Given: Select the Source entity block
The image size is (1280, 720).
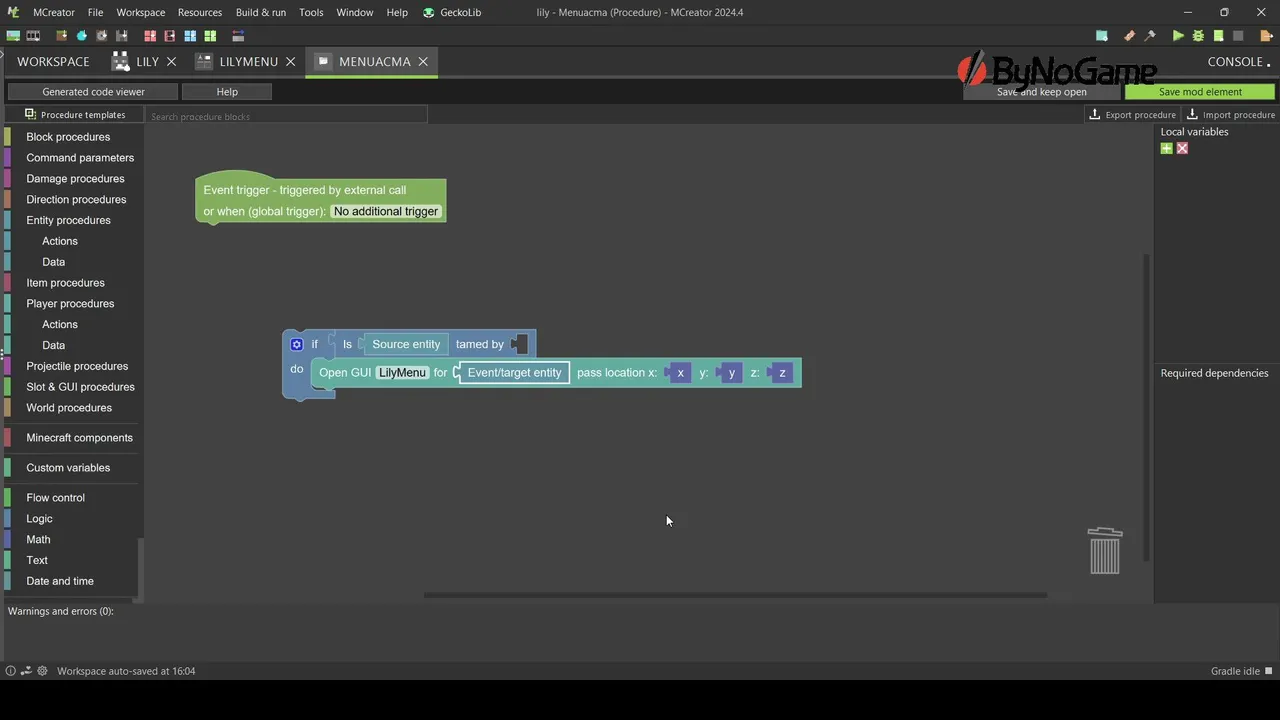Looking at the screenshot, I should (406, 344).
